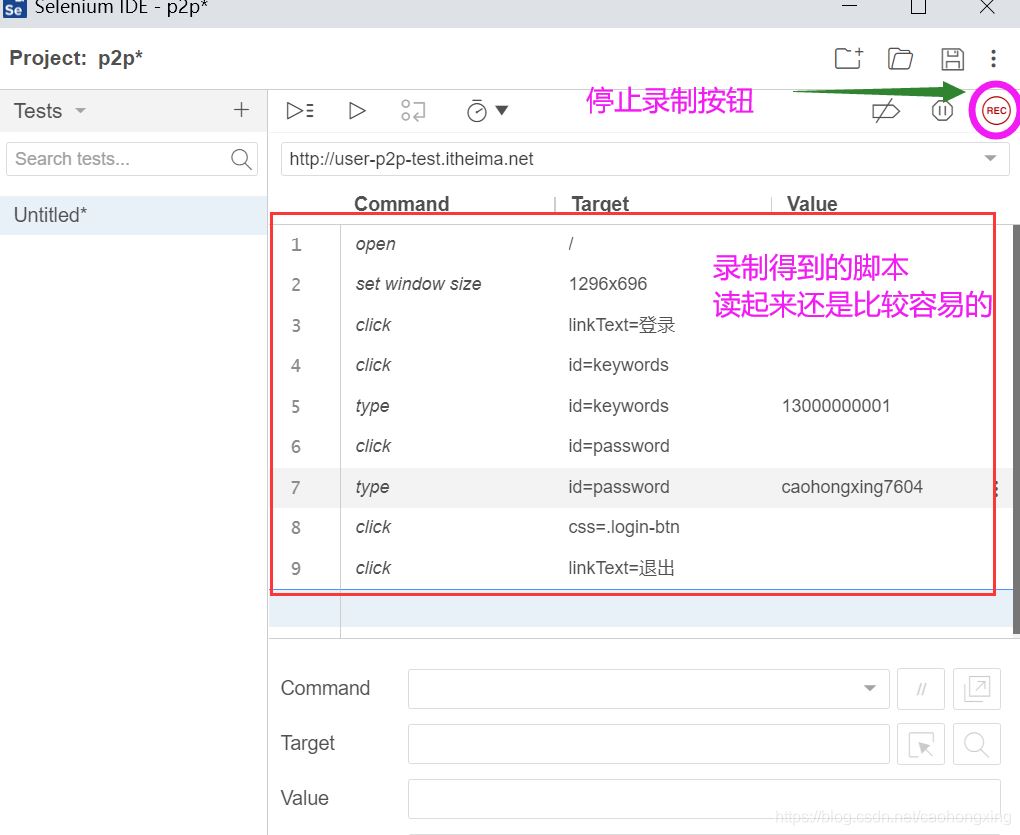Select the Untitled* test
This screenshot has height=835, width=1020.
tap(133, 215)
